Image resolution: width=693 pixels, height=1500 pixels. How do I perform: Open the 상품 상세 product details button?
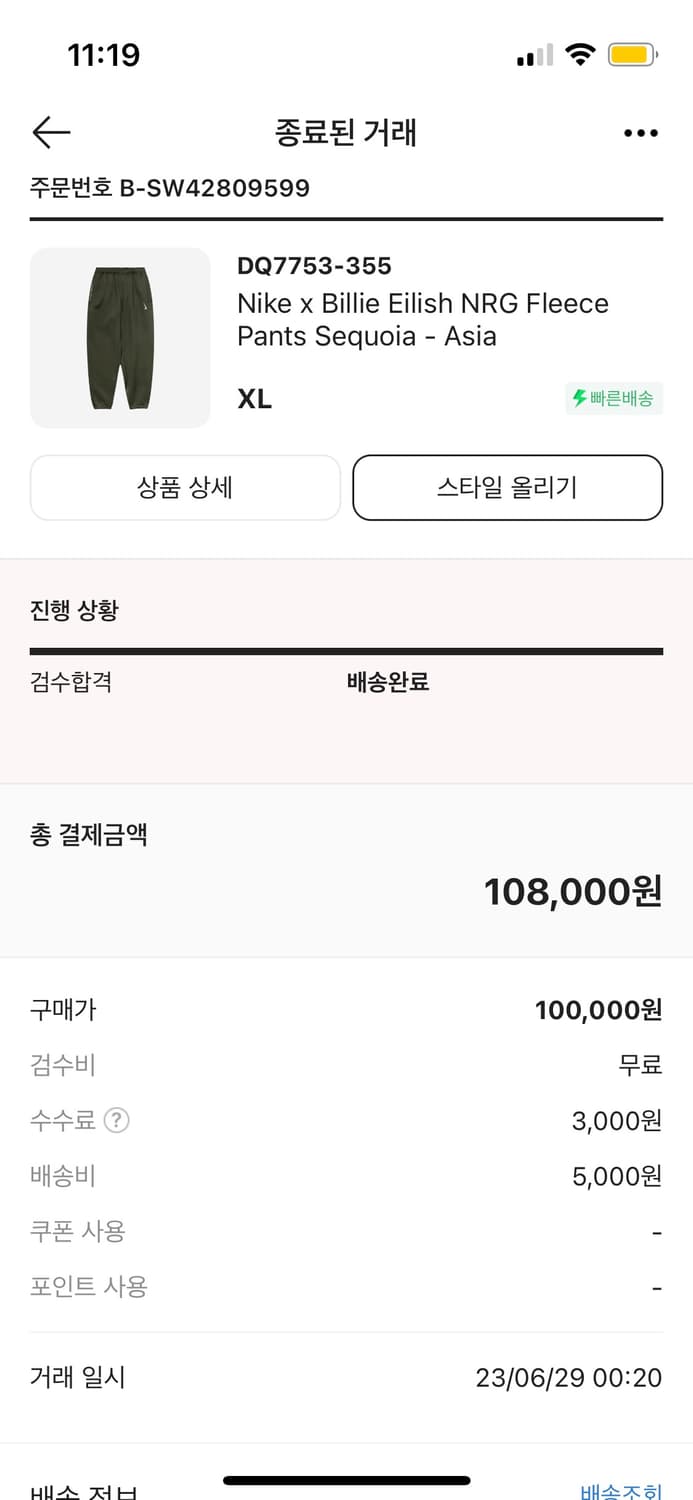pyautogui.click(x=185, y=488)
